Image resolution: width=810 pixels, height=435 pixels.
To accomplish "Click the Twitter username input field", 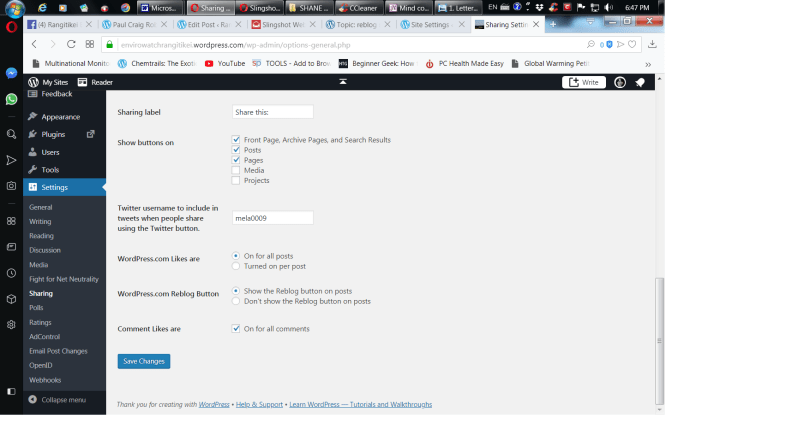I will tap(272, 218).
